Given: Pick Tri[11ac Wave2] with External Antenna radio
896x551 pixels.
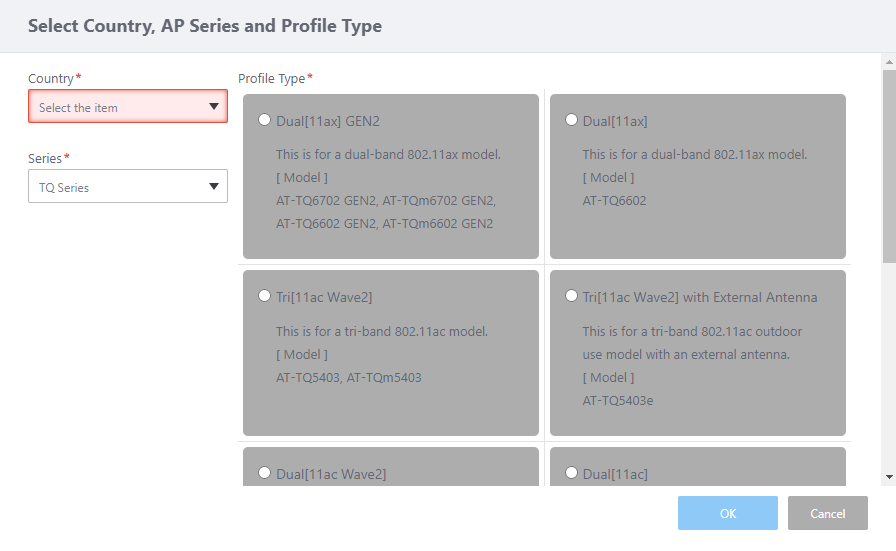Looking at the screenshot, I should pyautogui.click(x=571, y=296).
